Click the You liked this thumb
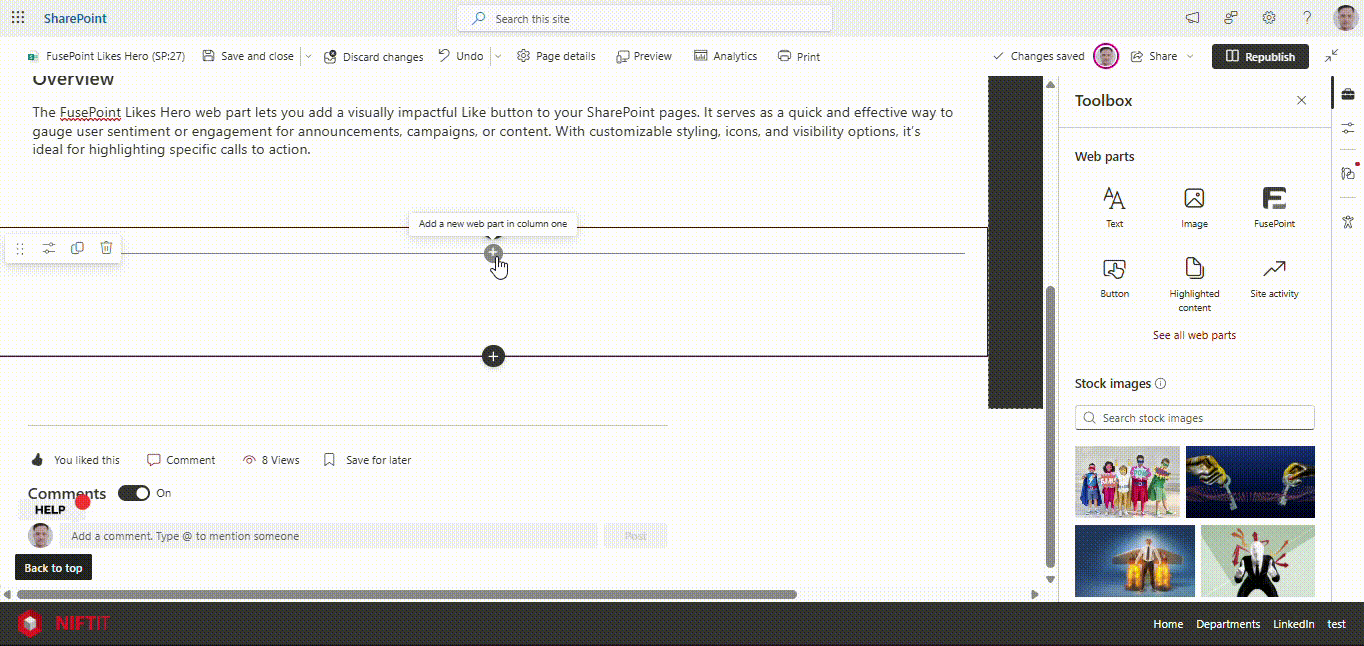Image resolution: width=1364 pixels, height=646 pixels. tap(38, 460)
